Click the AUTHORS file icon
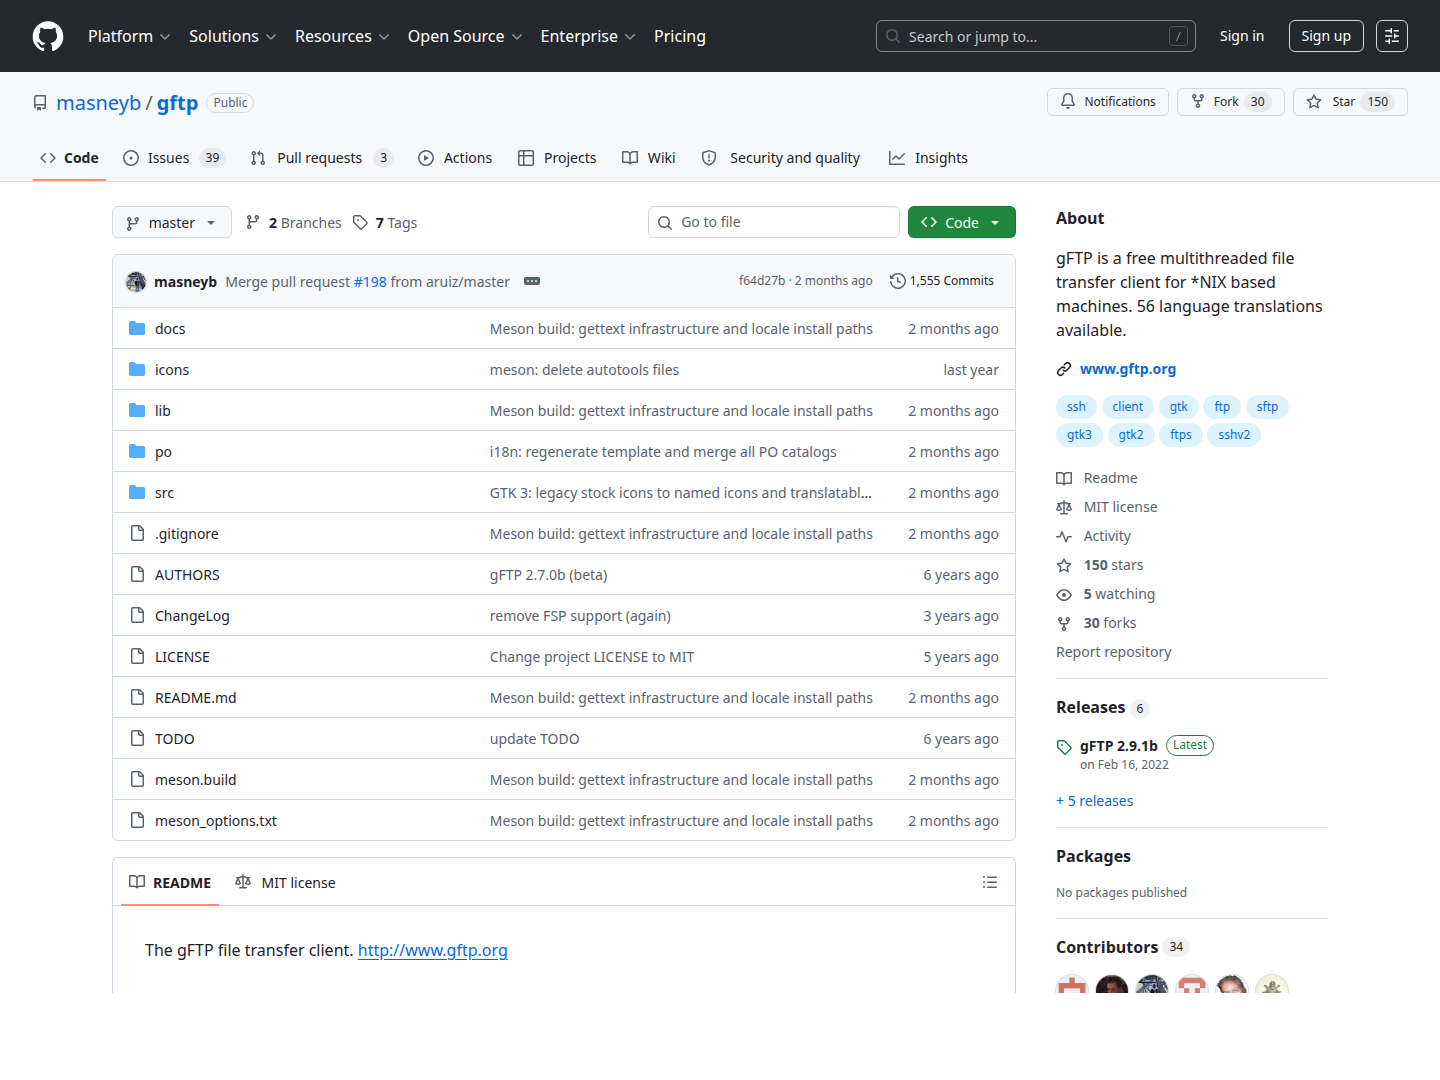This screenshot has width=1440, height=1080. pos(137,575)
